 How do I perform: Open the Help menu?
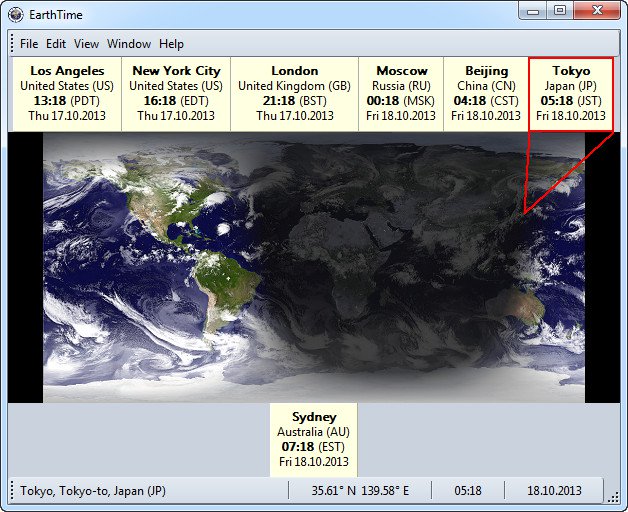172,44
